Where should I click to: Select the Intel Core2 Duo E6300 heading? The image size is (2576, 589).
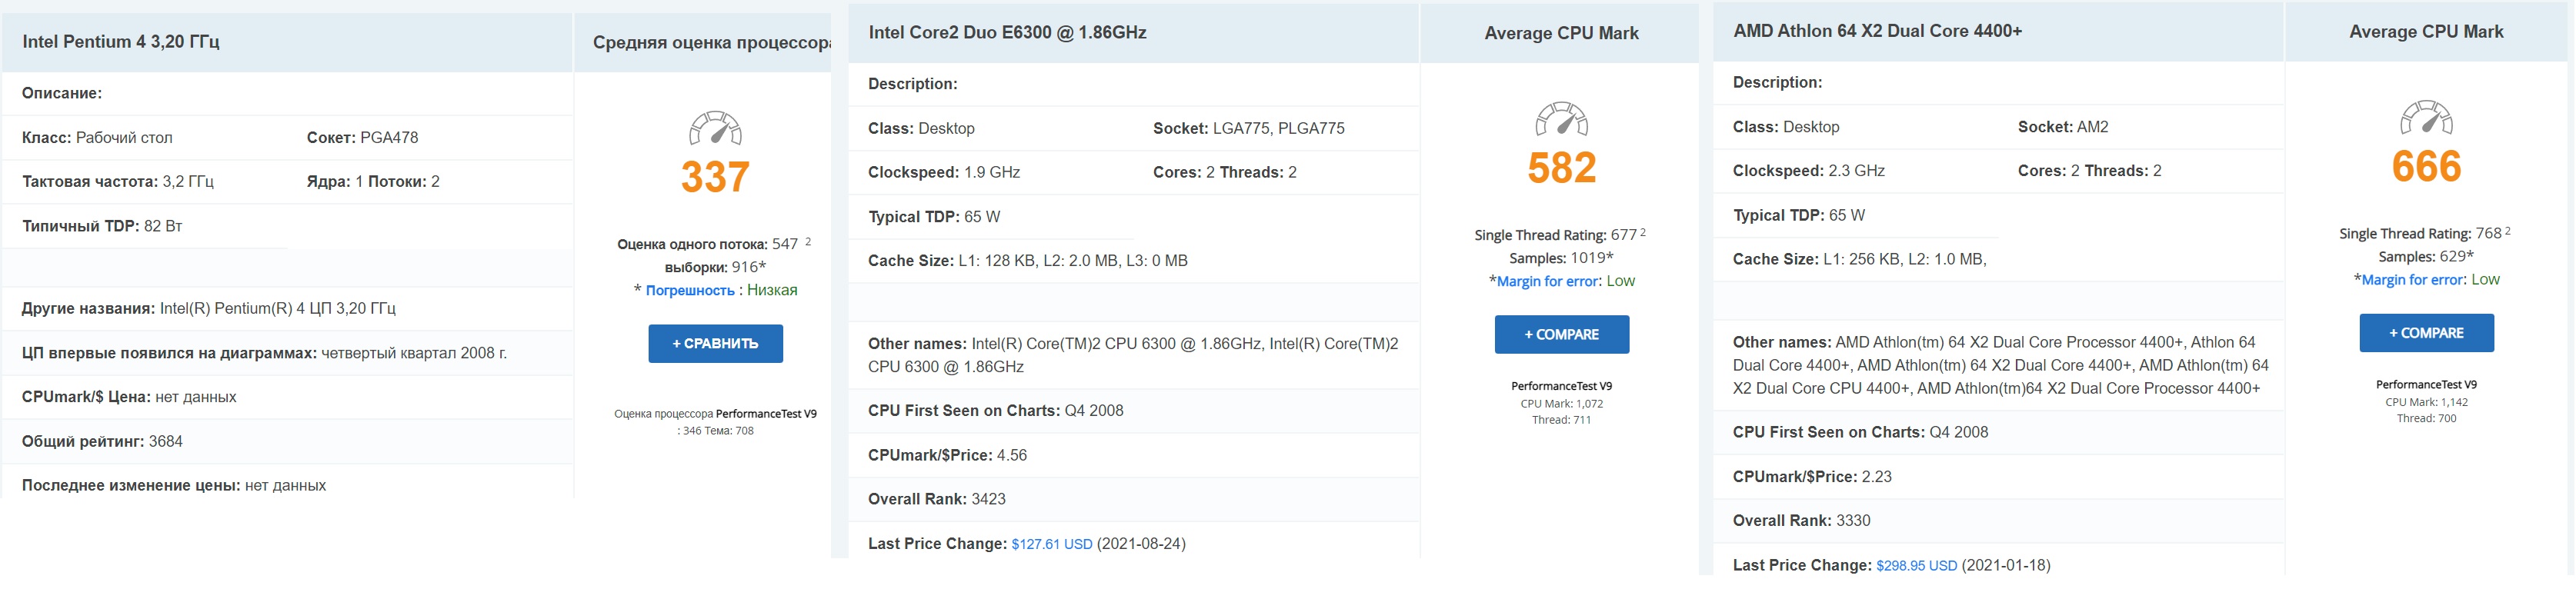tap(1007, 33)
